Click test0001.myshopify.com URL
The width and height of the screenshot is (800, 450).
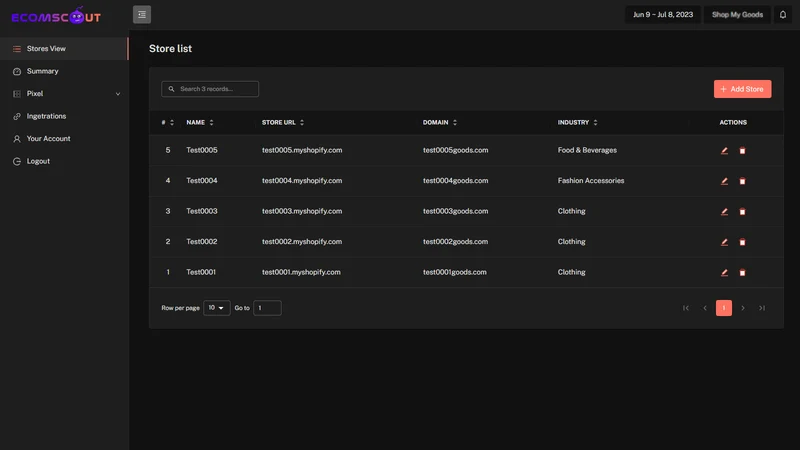point(301,272)
